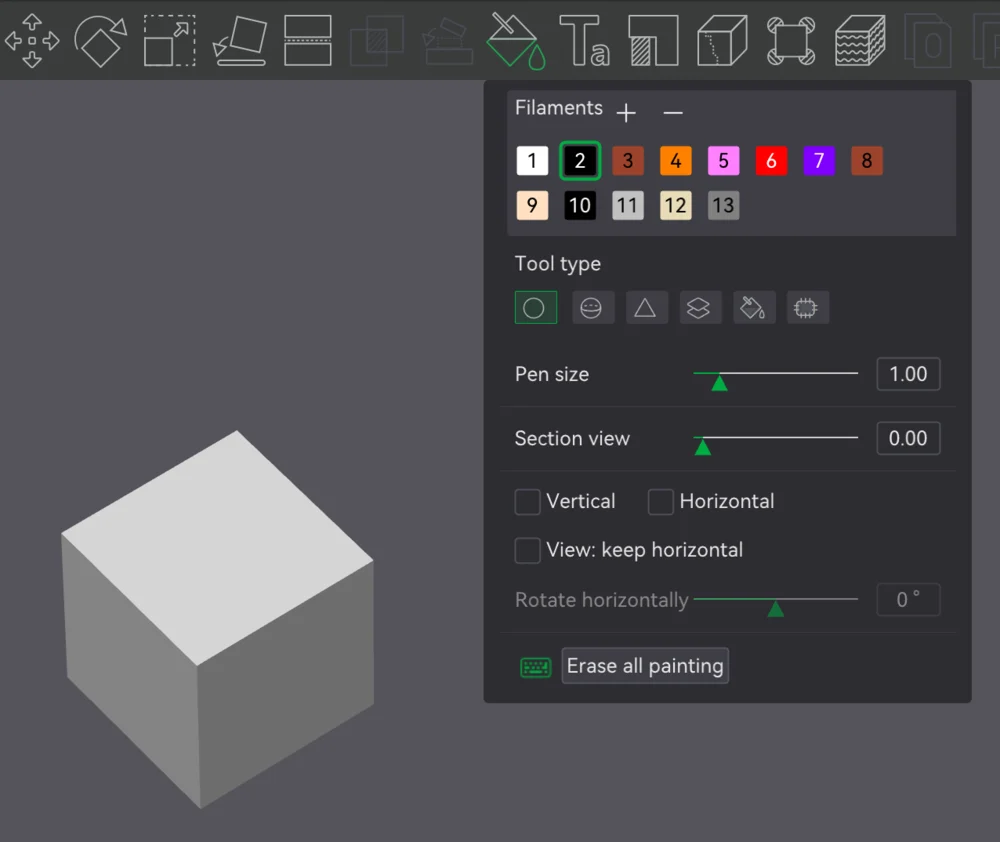Viewport: 1000px width, 842px height.
Task: Select black filament 10 swatch
Action: (x=580, y=205)
